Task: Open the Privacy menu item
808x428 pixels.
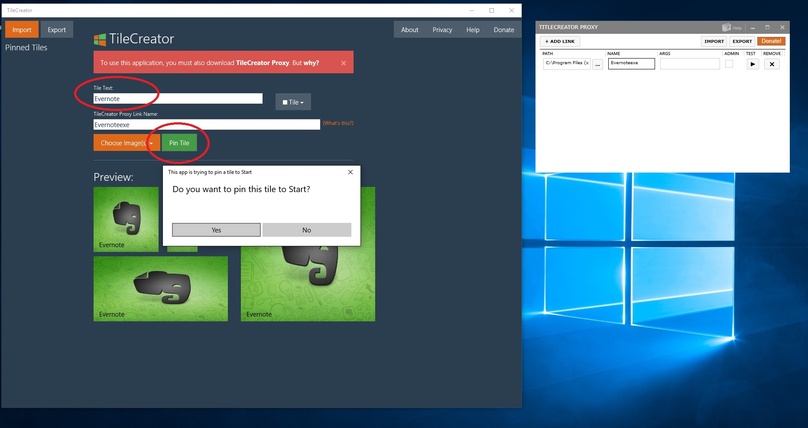Action: pyautogui.click(x=442, y=29)
